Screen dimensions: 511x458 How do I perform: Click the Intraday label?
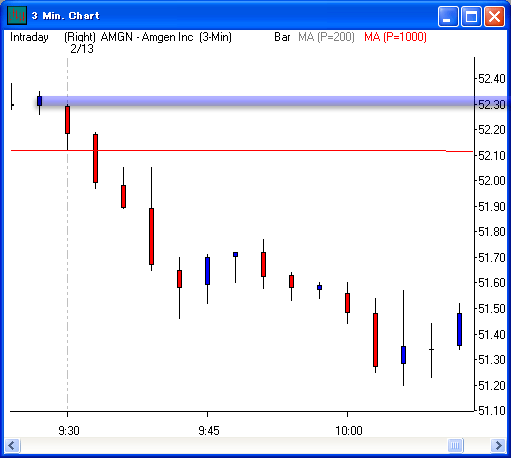(x=29, y=37)
